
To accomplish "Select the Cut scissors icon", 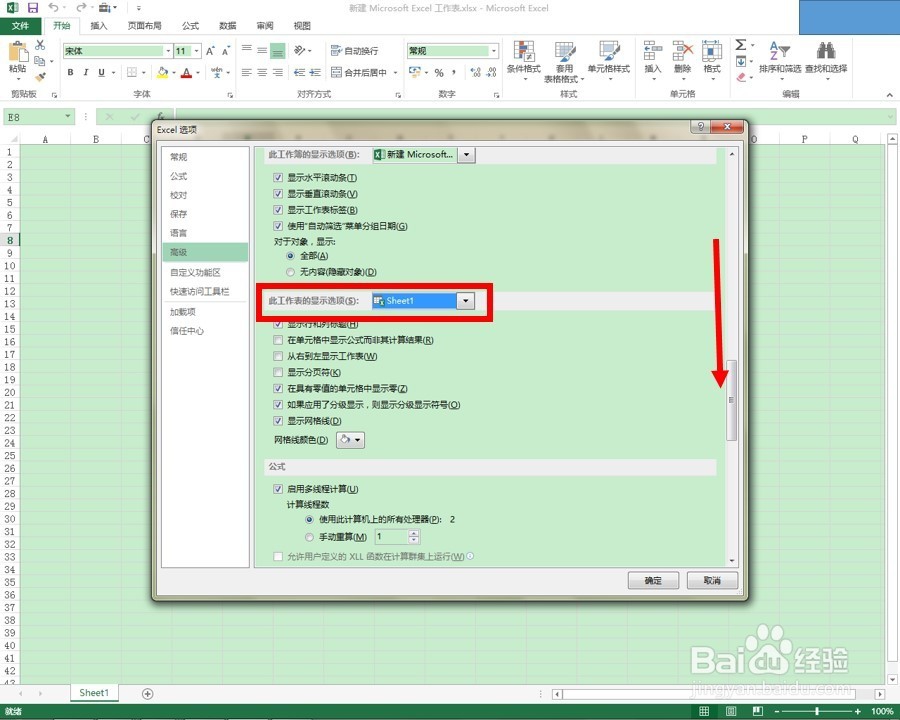I will click(x=40, y=45).
